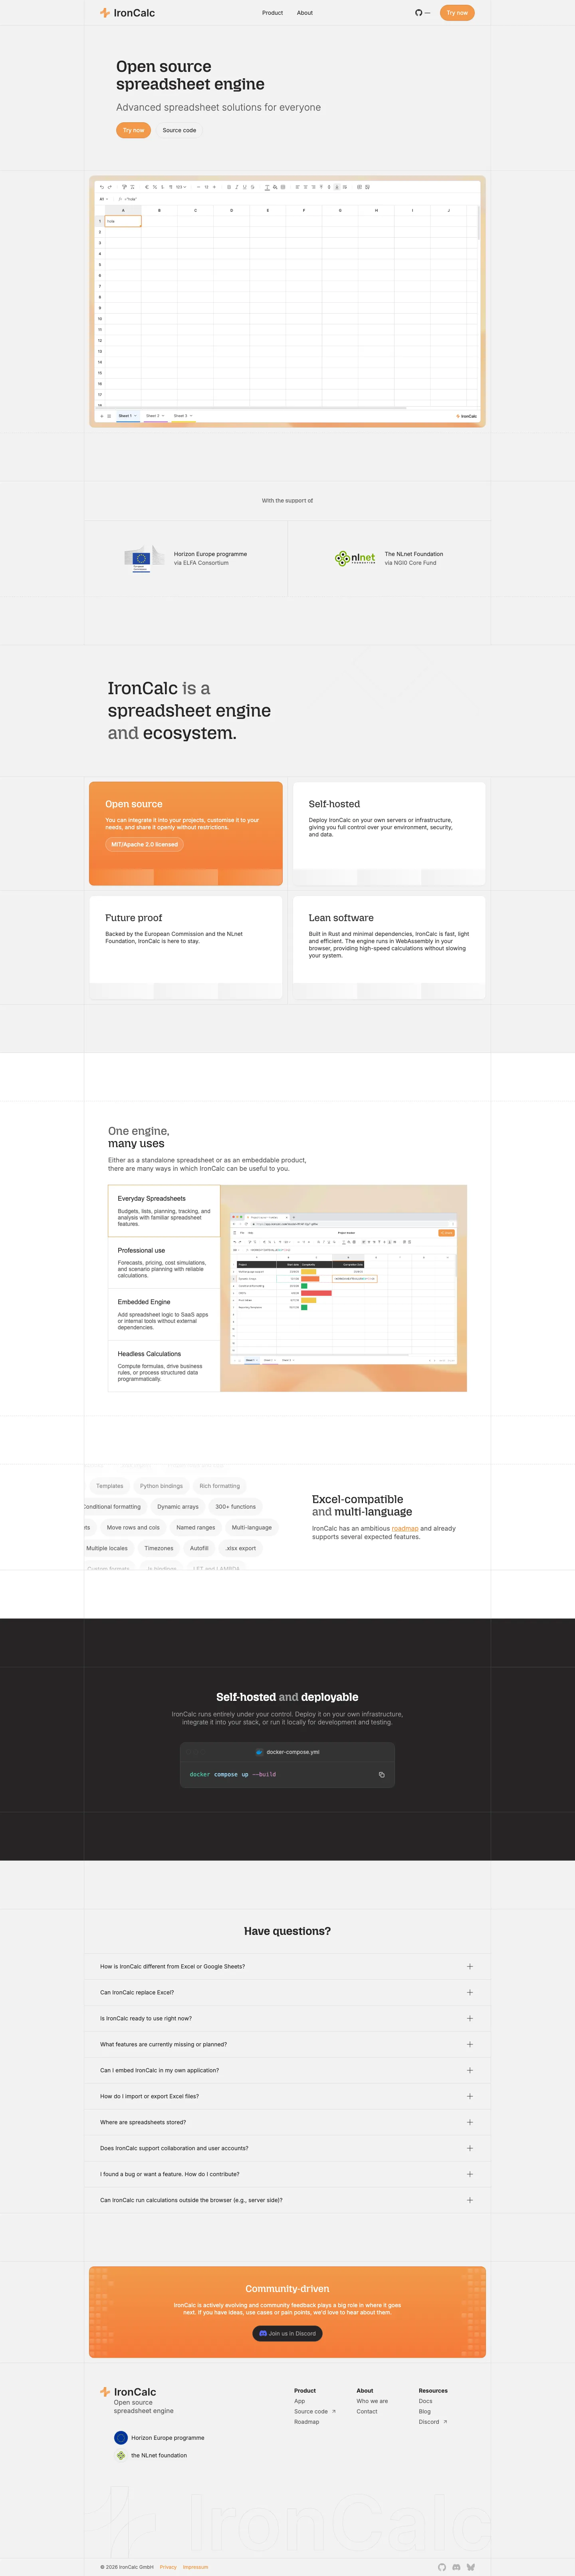Toggle bold in the spreadsheet toolbar
This screenshot has height=2576, width=575.
click(x=229, y=187)
